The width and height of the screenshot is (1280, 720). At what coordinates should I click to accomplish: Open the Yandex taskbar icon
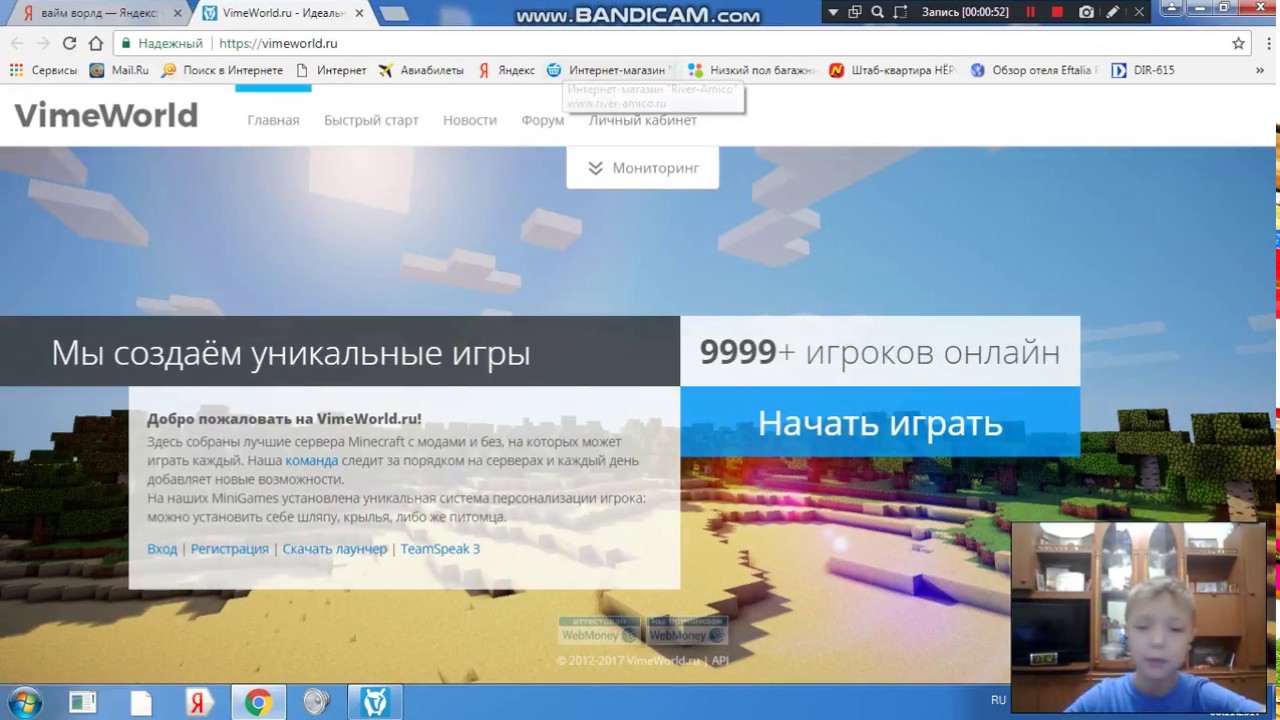tap(198, 703)
